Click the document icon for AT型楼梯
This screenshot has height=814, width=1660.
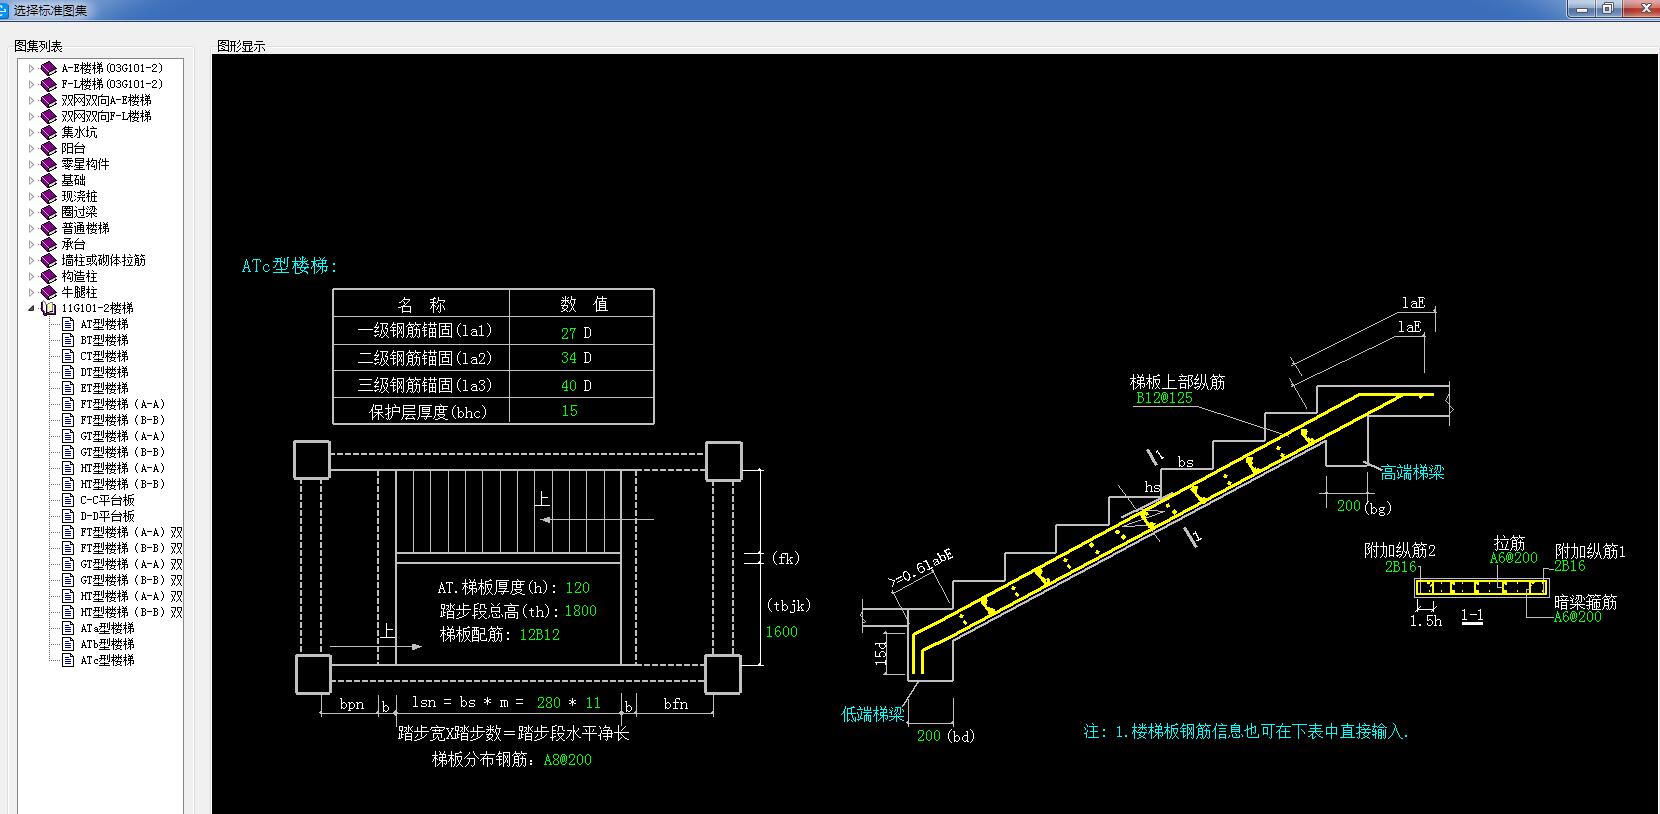pyautogui.click(x=68, y=324)
